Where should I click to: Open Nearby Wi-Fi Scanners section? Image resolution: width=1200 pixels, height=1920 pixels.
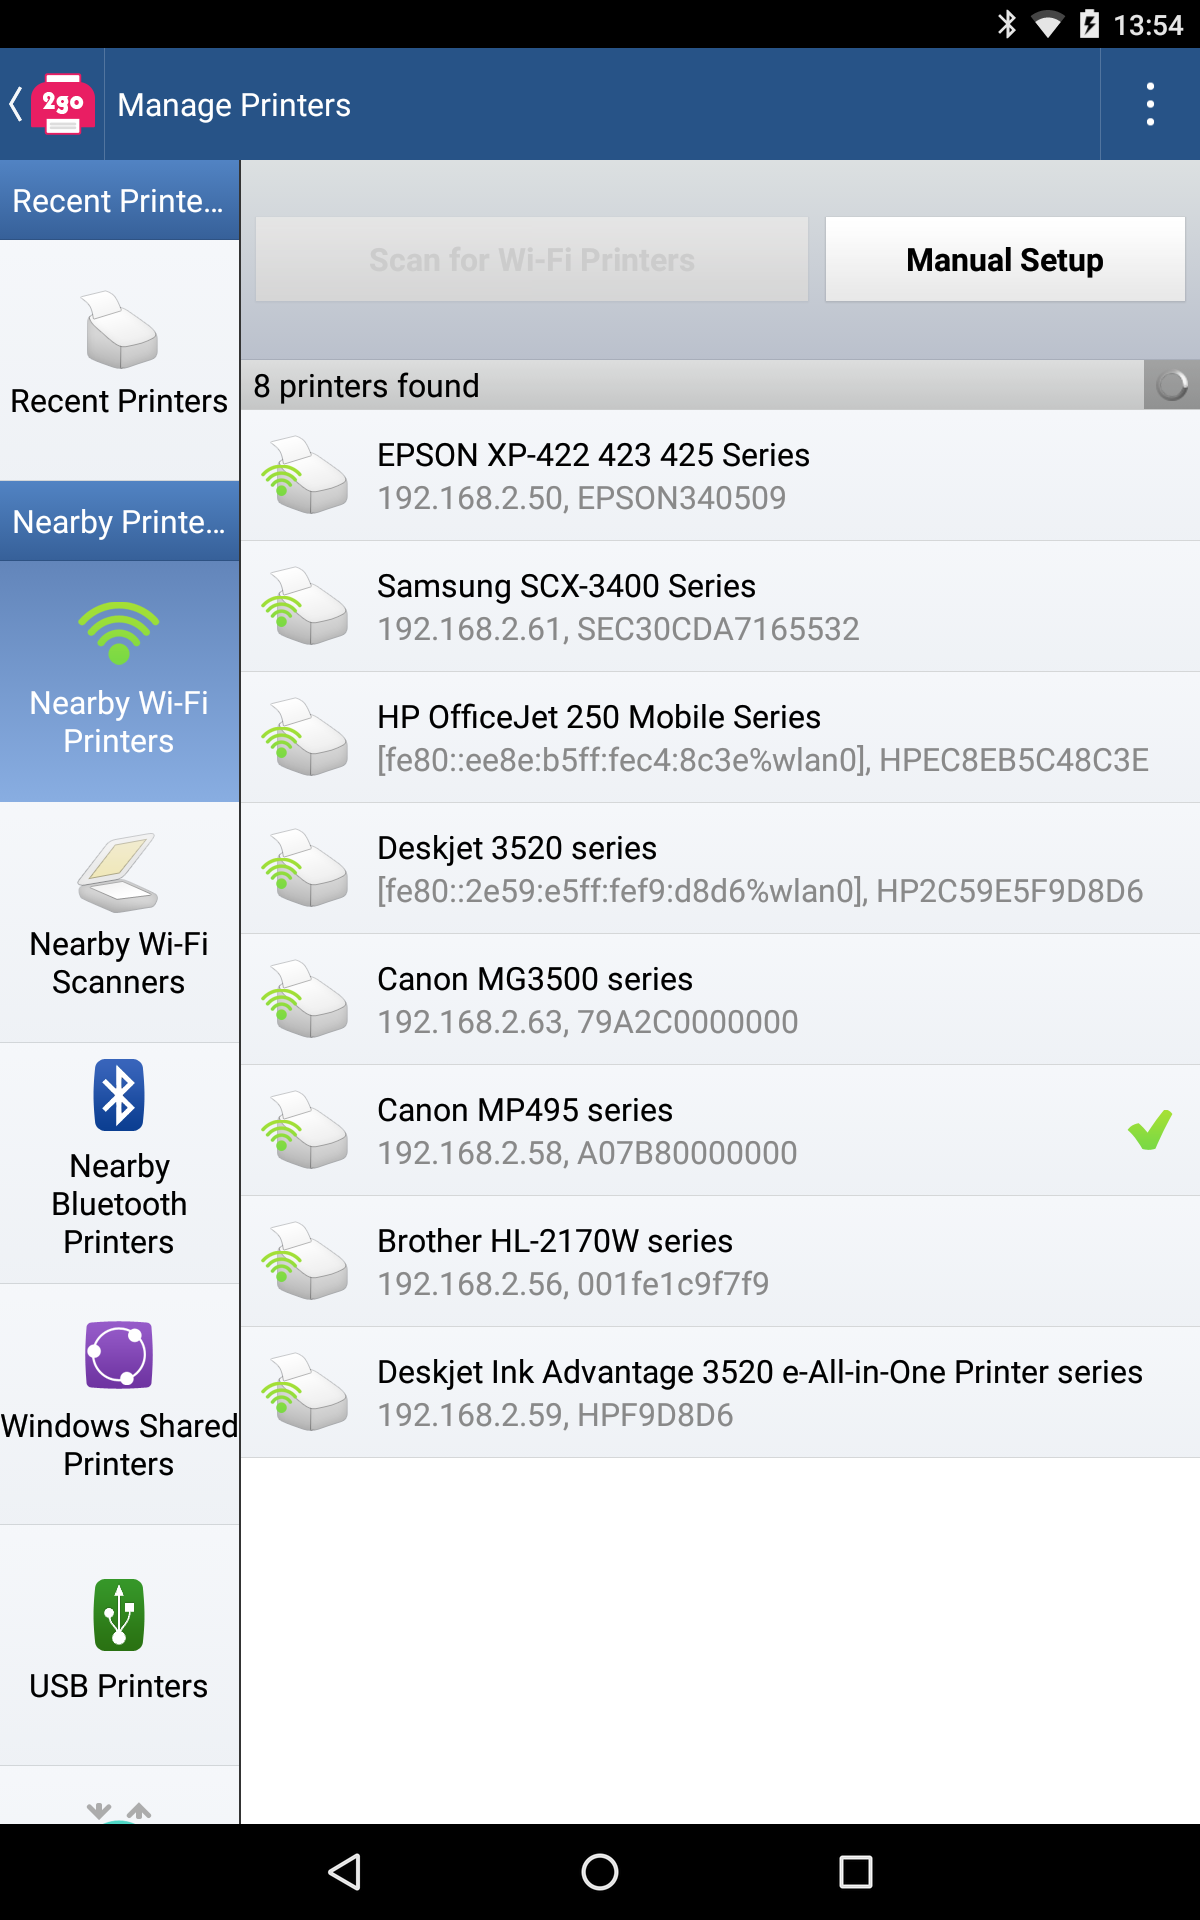119,922
